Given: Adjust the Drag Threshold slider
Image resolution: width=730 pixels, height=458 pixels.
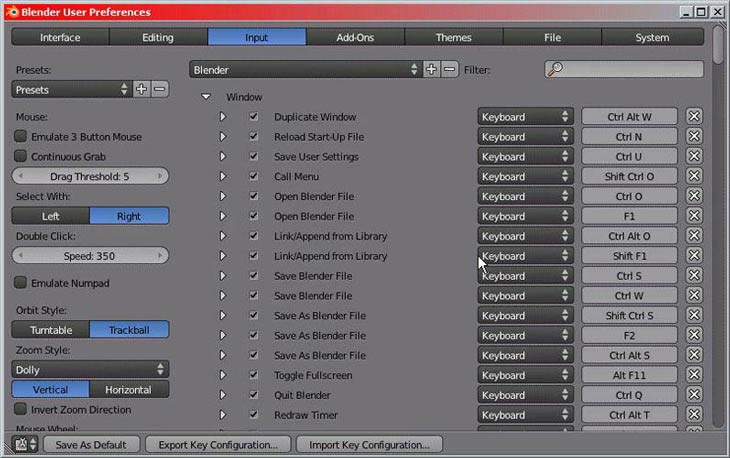Looking at the screenshot, I should tap(90, 176).
